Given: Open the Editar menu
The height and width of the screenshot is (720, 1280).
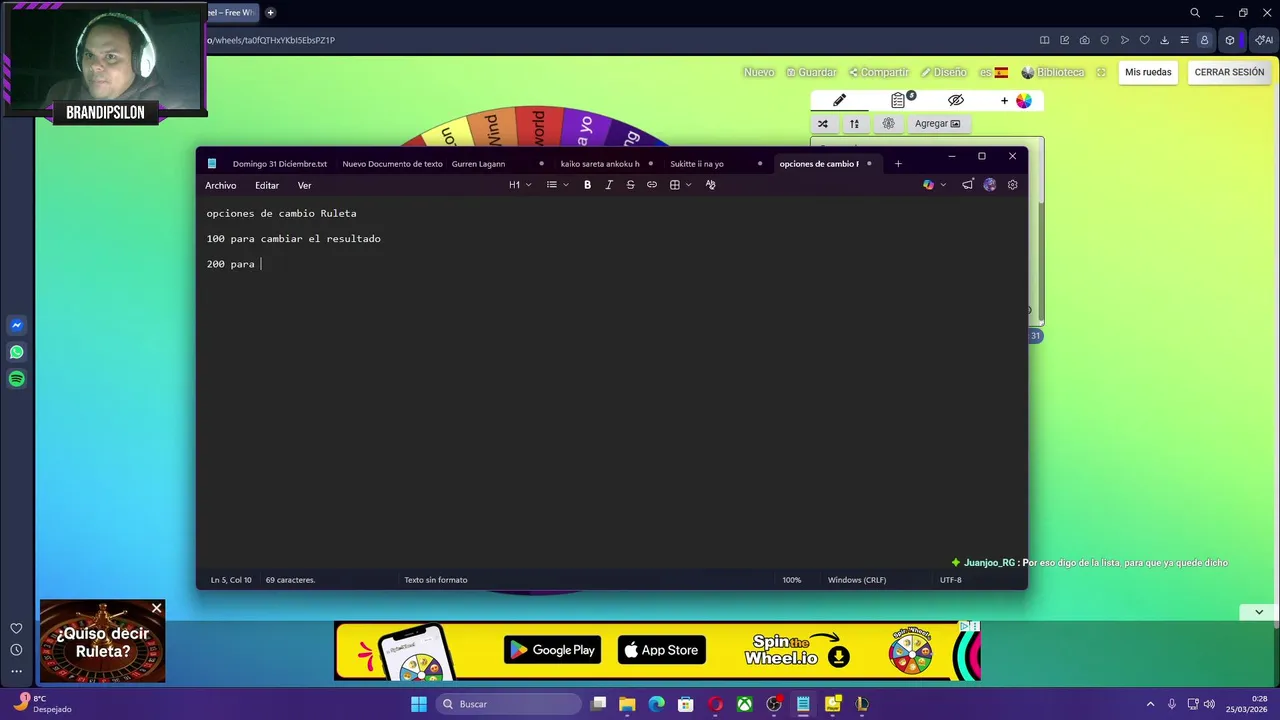Looking at the screenshot, I should click(x=267, y=185).
